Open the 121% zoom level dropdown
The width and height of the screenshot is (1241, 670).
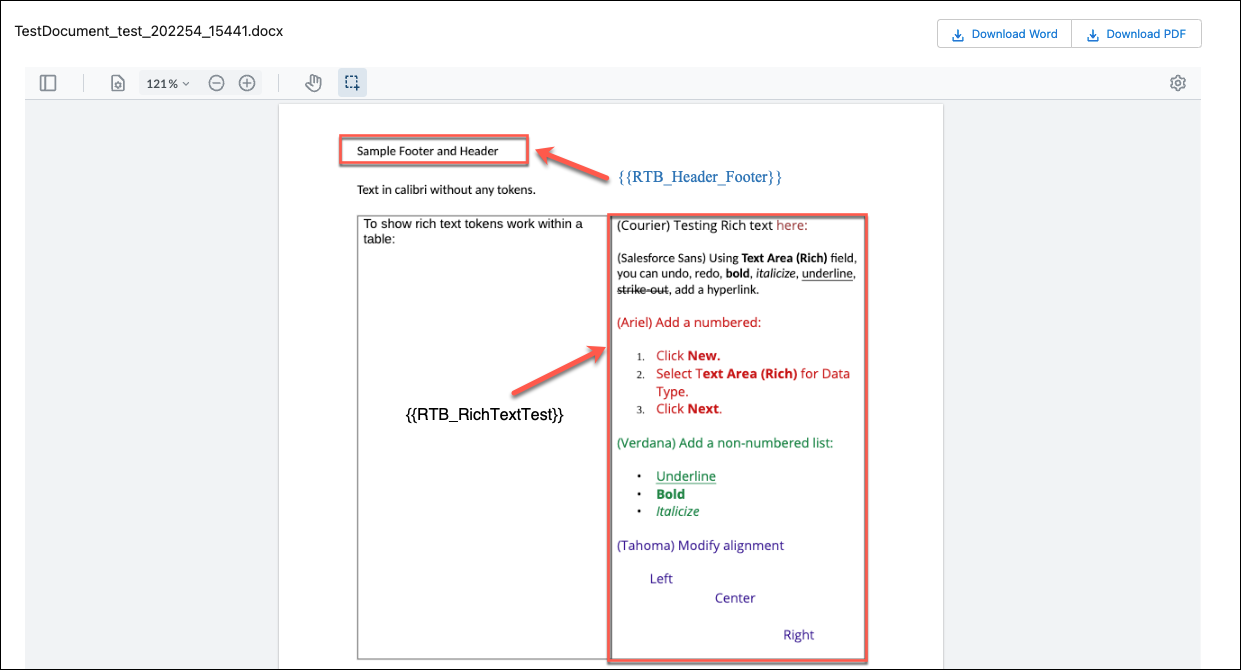[x=167, y=83]
